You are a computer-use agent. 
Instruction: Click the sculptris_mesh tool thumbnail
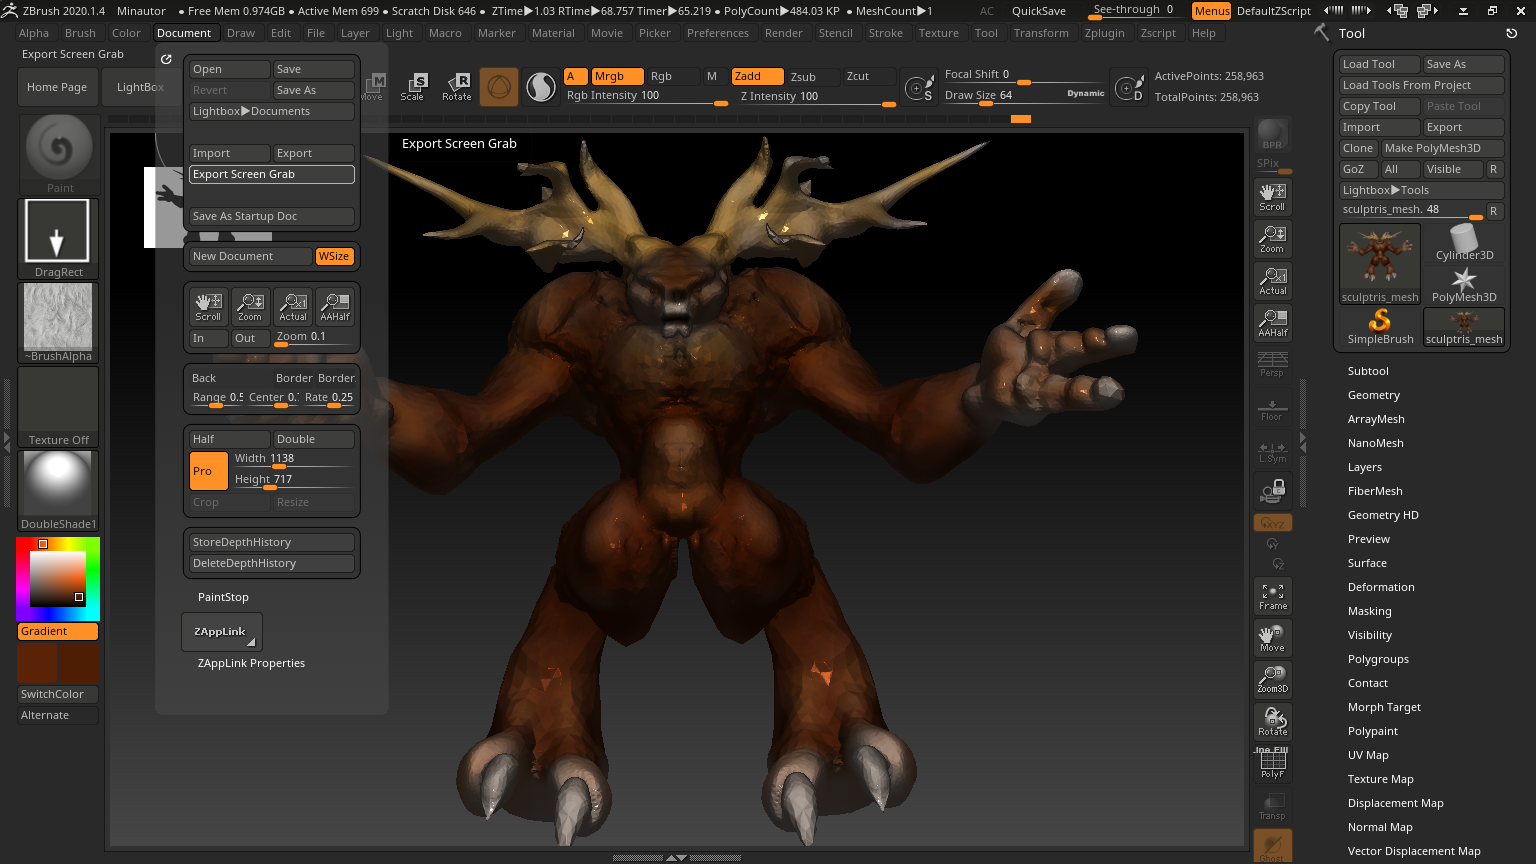1380,263
